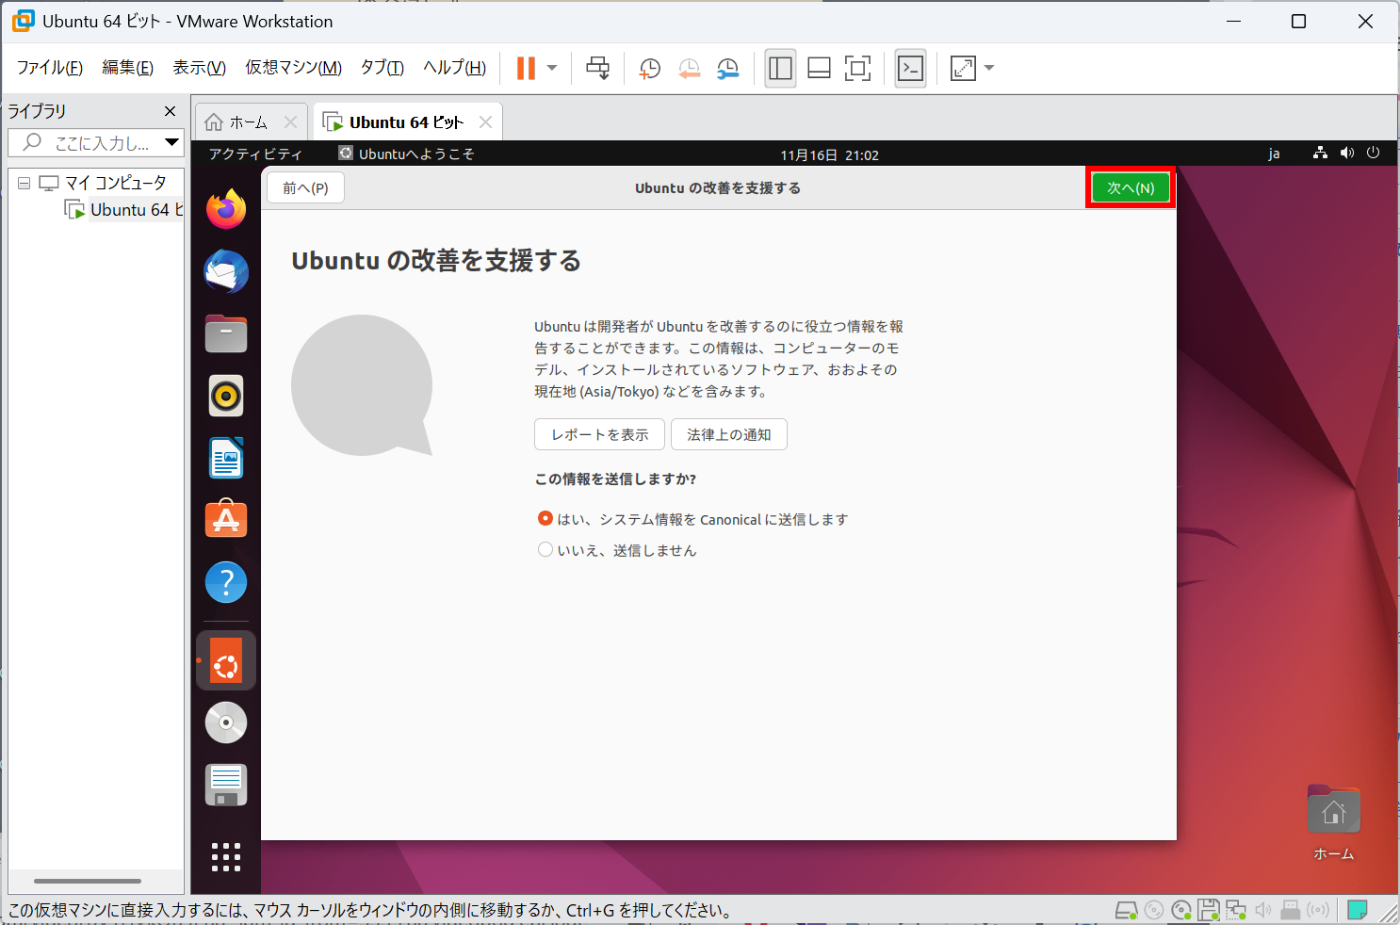The image size is (1400, 925).
Task: Click the network adapter status bar icon
Action: [1236, 910]
